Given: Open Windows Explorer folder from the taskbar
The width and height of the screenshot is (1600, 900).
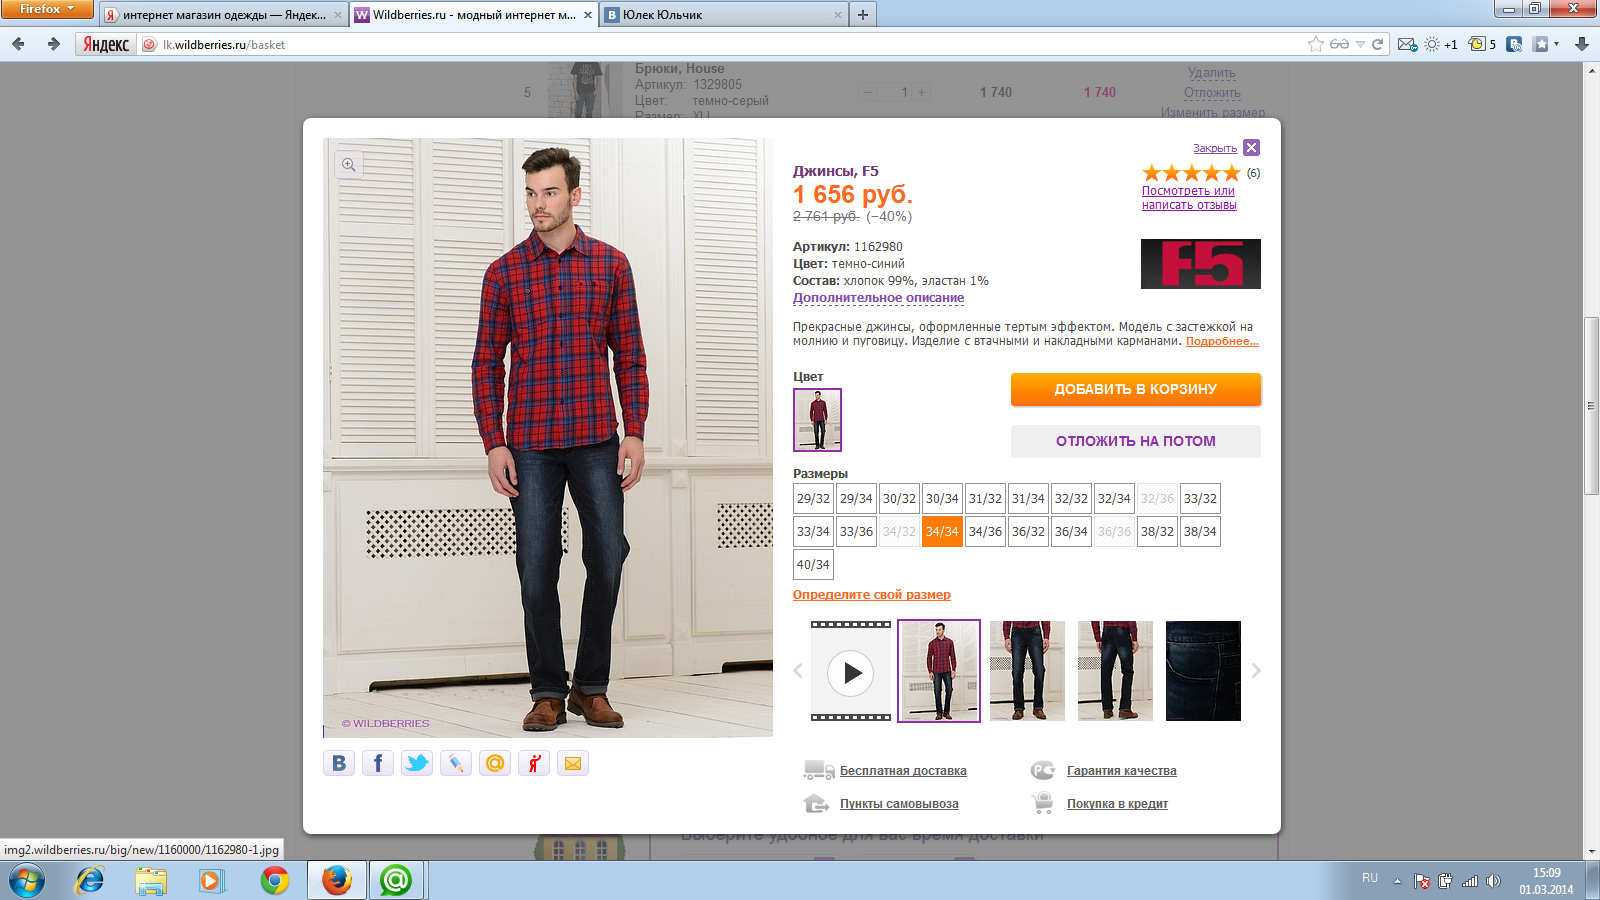Looking at the screenshot, I should (x=151, y=880).
